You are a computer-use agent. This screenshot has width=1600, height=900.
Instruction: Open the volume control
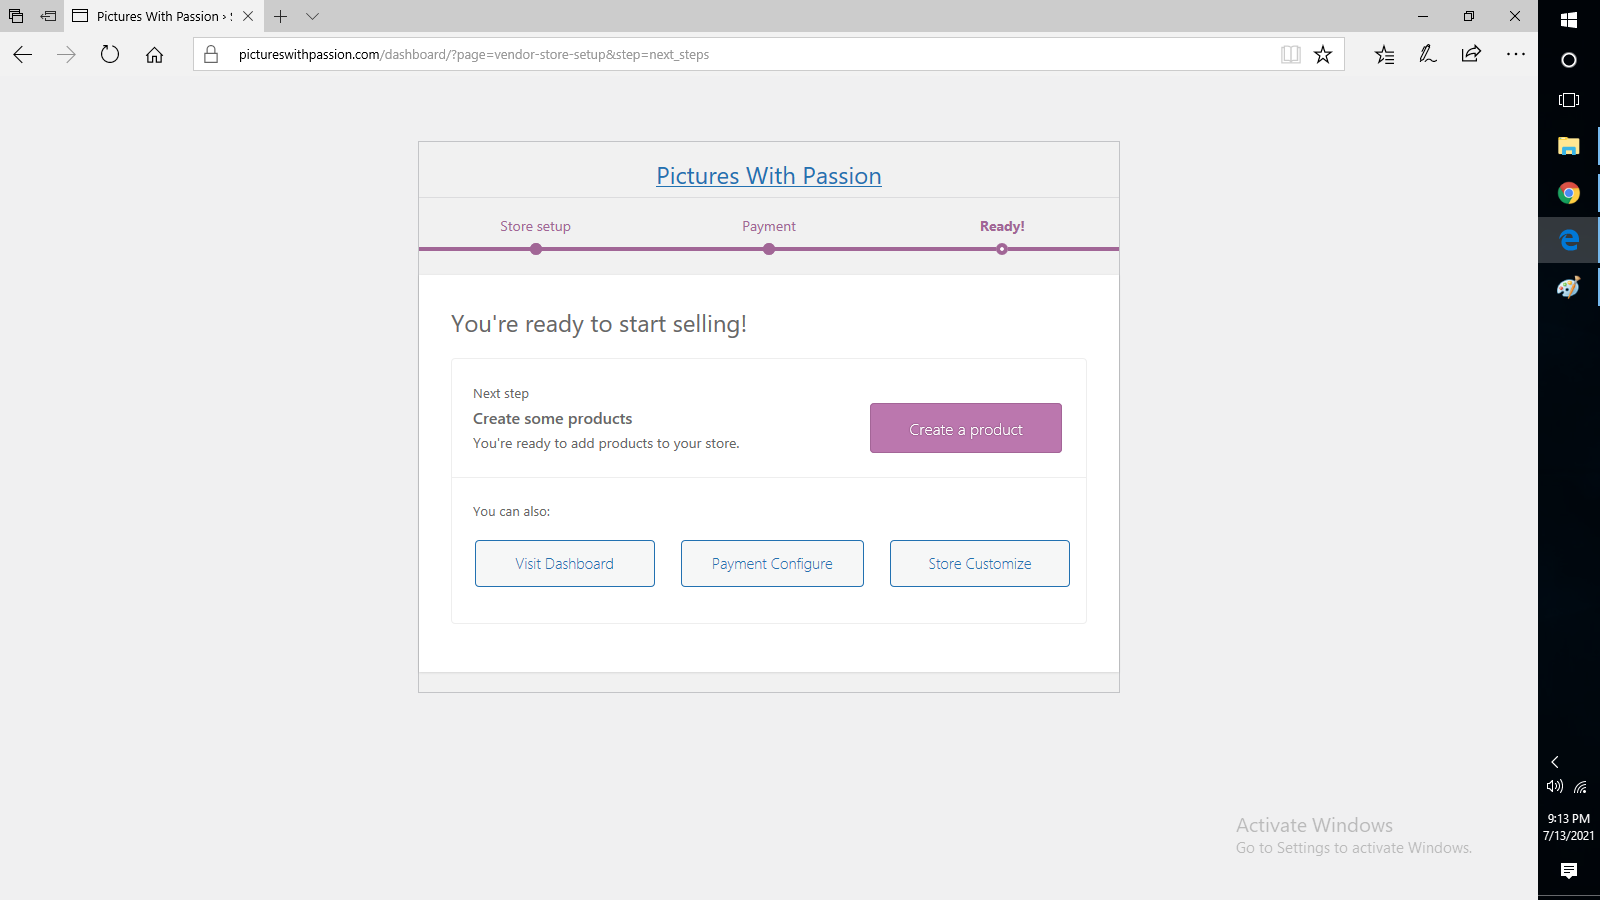point(1555,786)
